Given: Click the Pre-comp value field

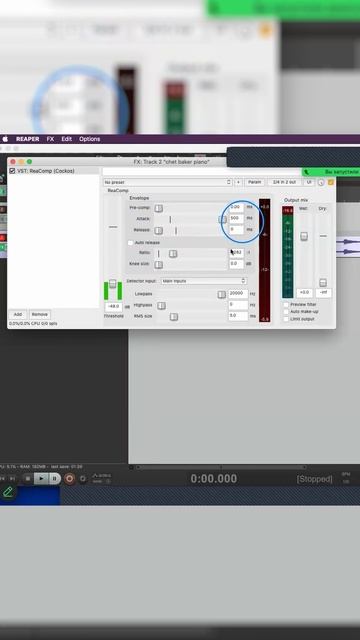Looking at the screenshot, I should point(236,207).
